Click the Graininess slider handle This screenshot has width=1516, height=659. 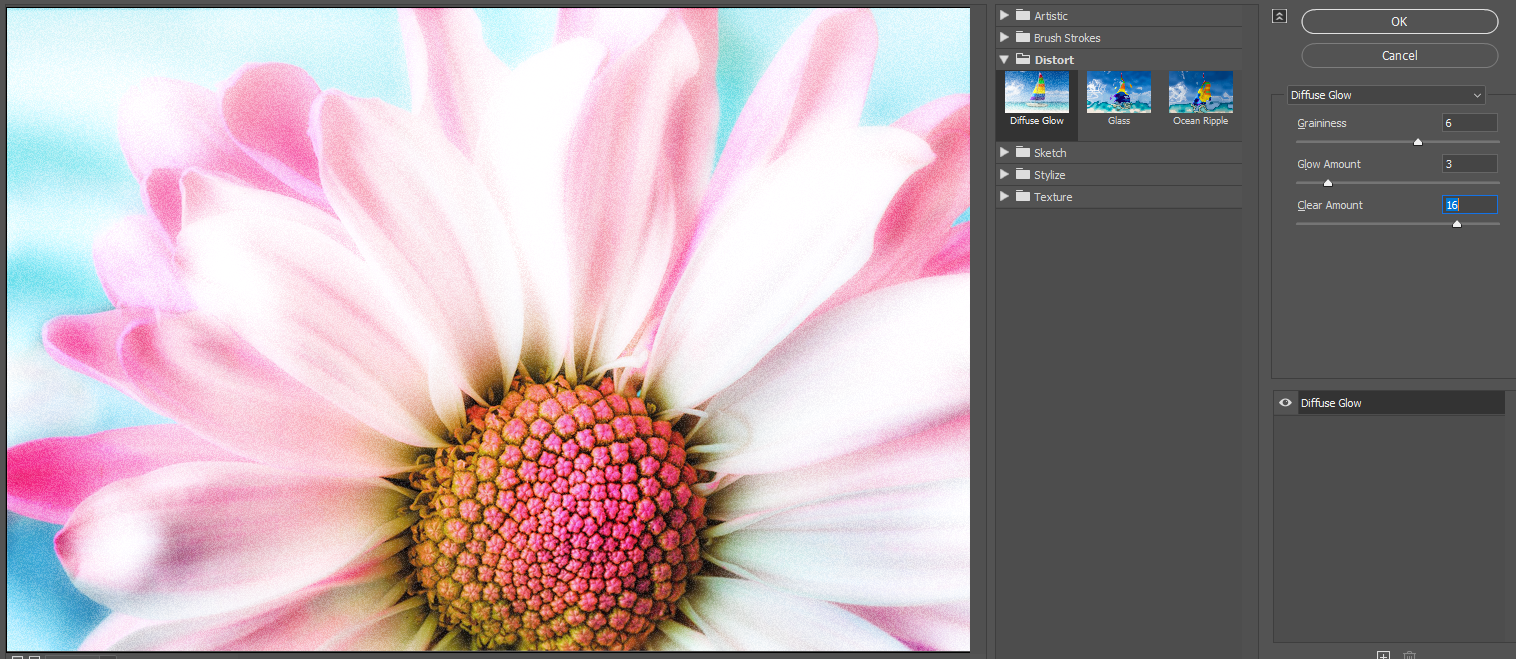(1417, 142)
